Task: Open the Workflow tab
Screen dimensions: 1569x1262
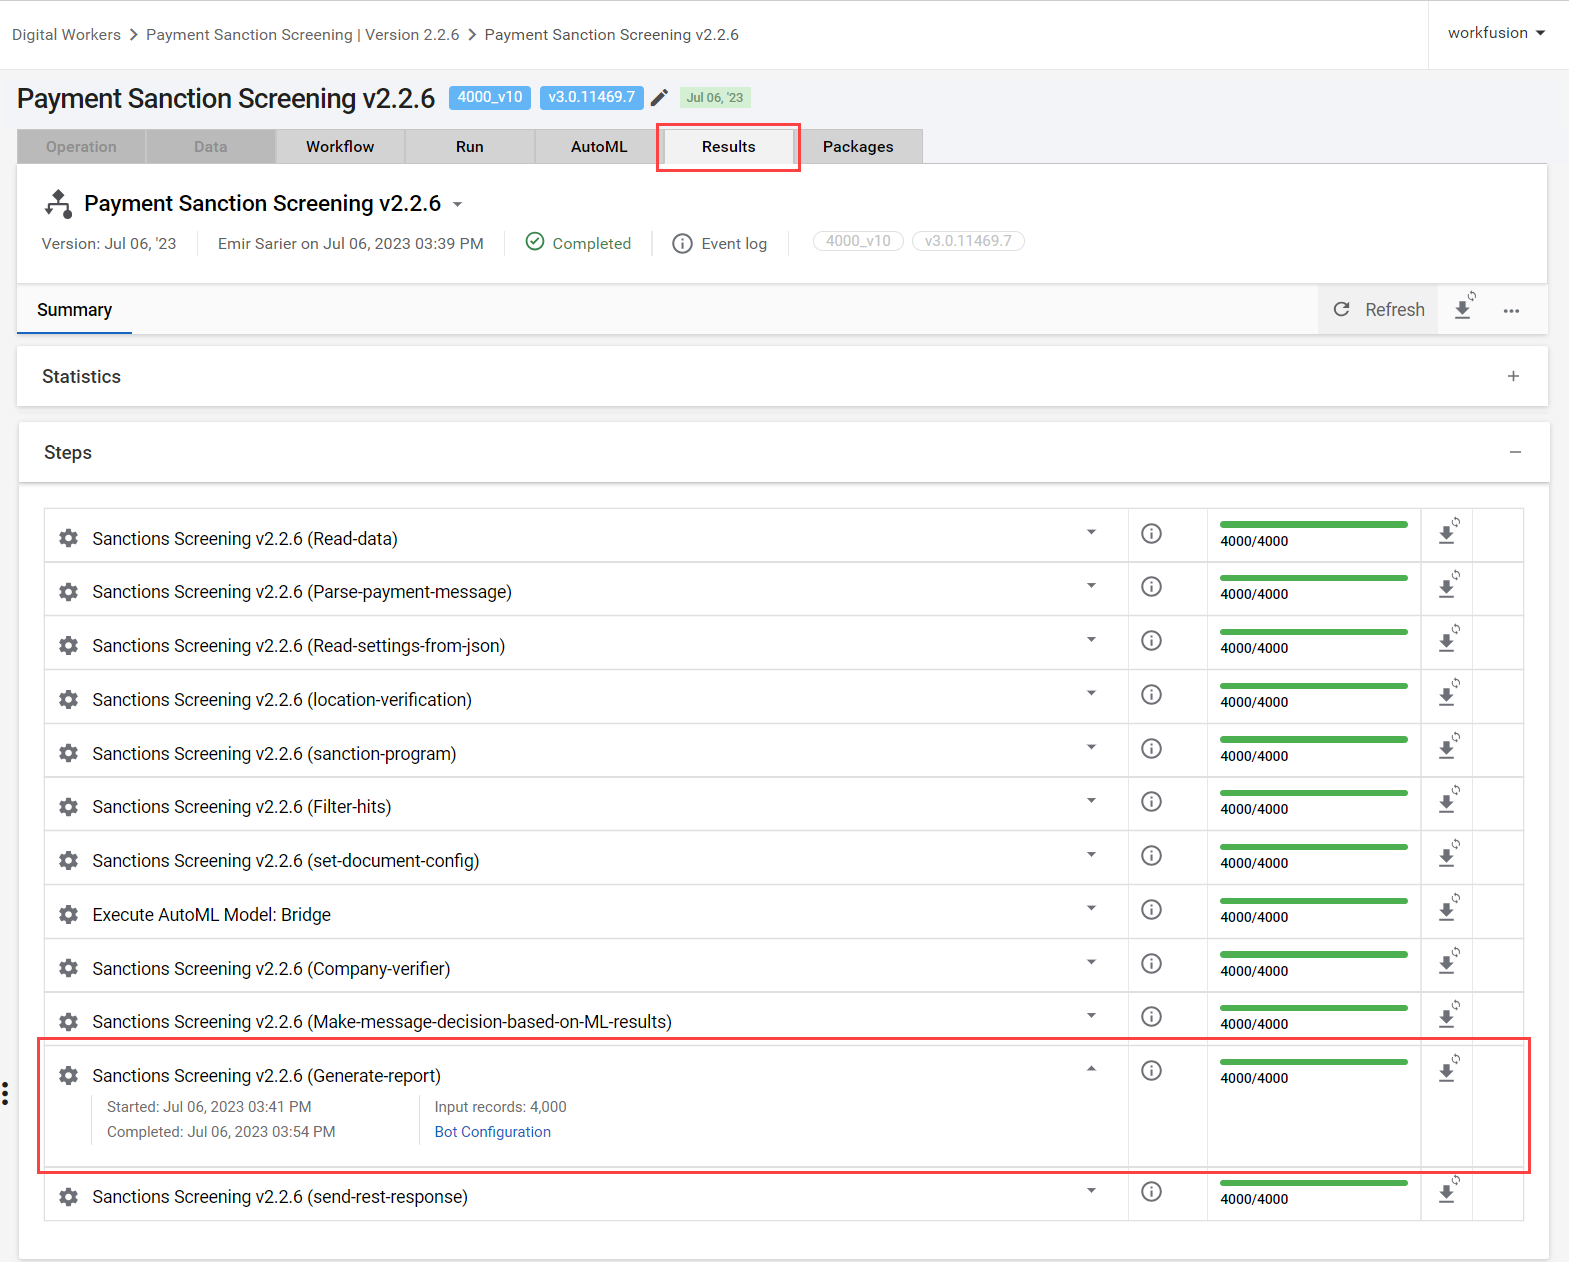Action: [340, 146]
